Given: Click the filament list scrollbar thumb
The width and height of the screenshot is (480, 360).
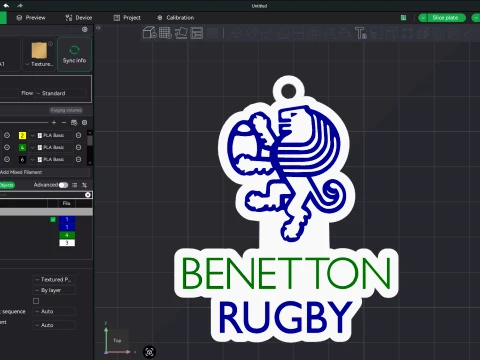Looking at the screenshot, I should (90, 140).
